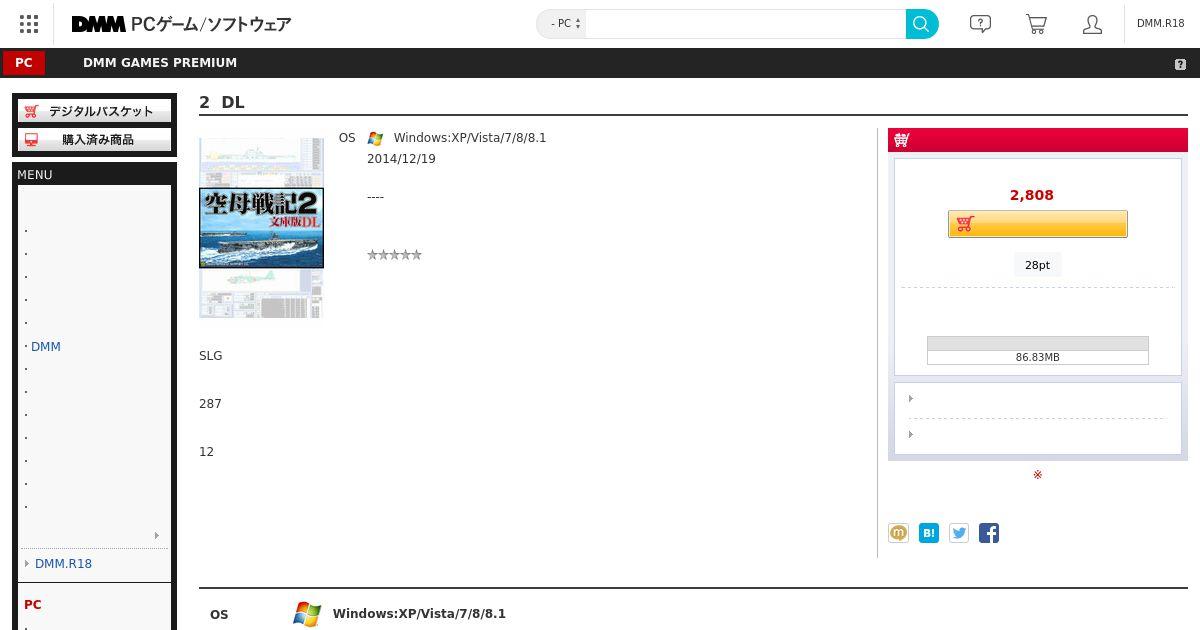Click the magnifier search button

[922, 24]
